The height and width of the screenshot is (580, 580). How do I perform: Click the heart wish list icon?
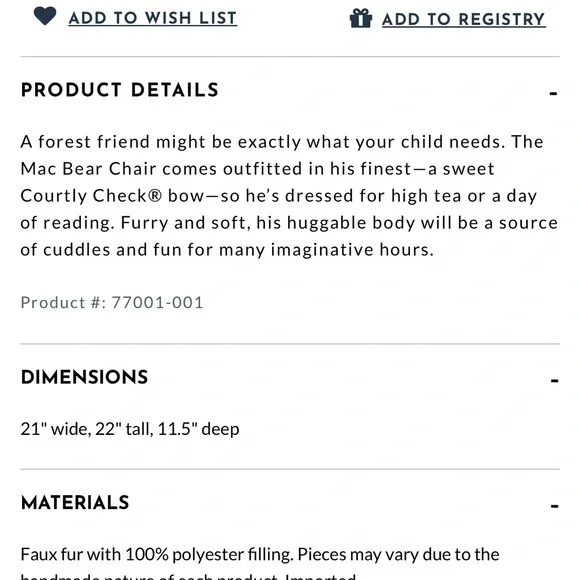[x=45, y=16]
